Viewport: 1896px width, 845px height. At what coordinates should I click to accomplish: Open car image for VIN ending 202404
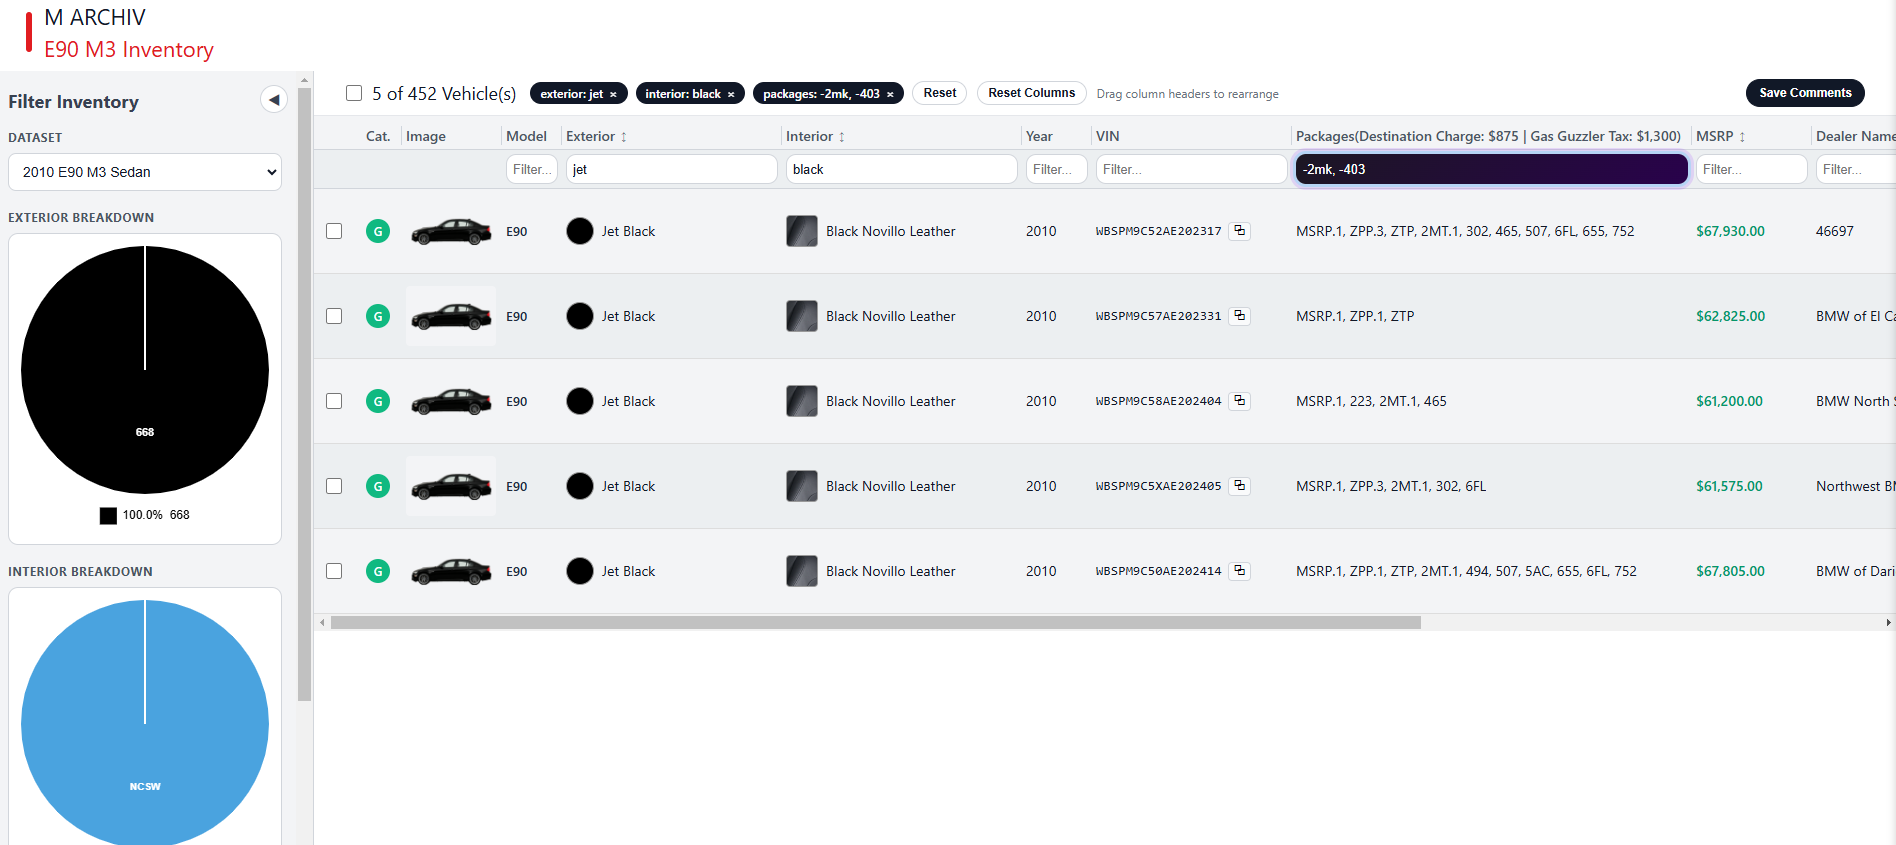pyautogui.click(x=451, y=401)
